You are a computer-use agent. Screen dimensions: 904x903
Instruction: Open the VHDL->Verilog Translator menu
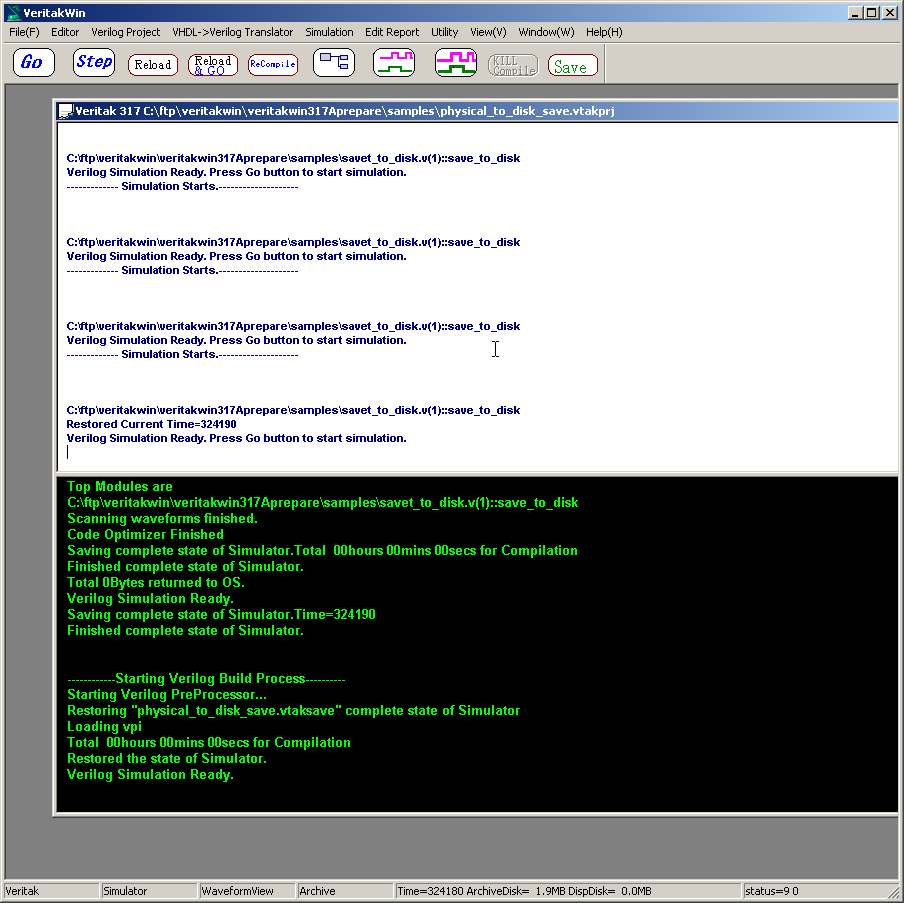point(232,32)
